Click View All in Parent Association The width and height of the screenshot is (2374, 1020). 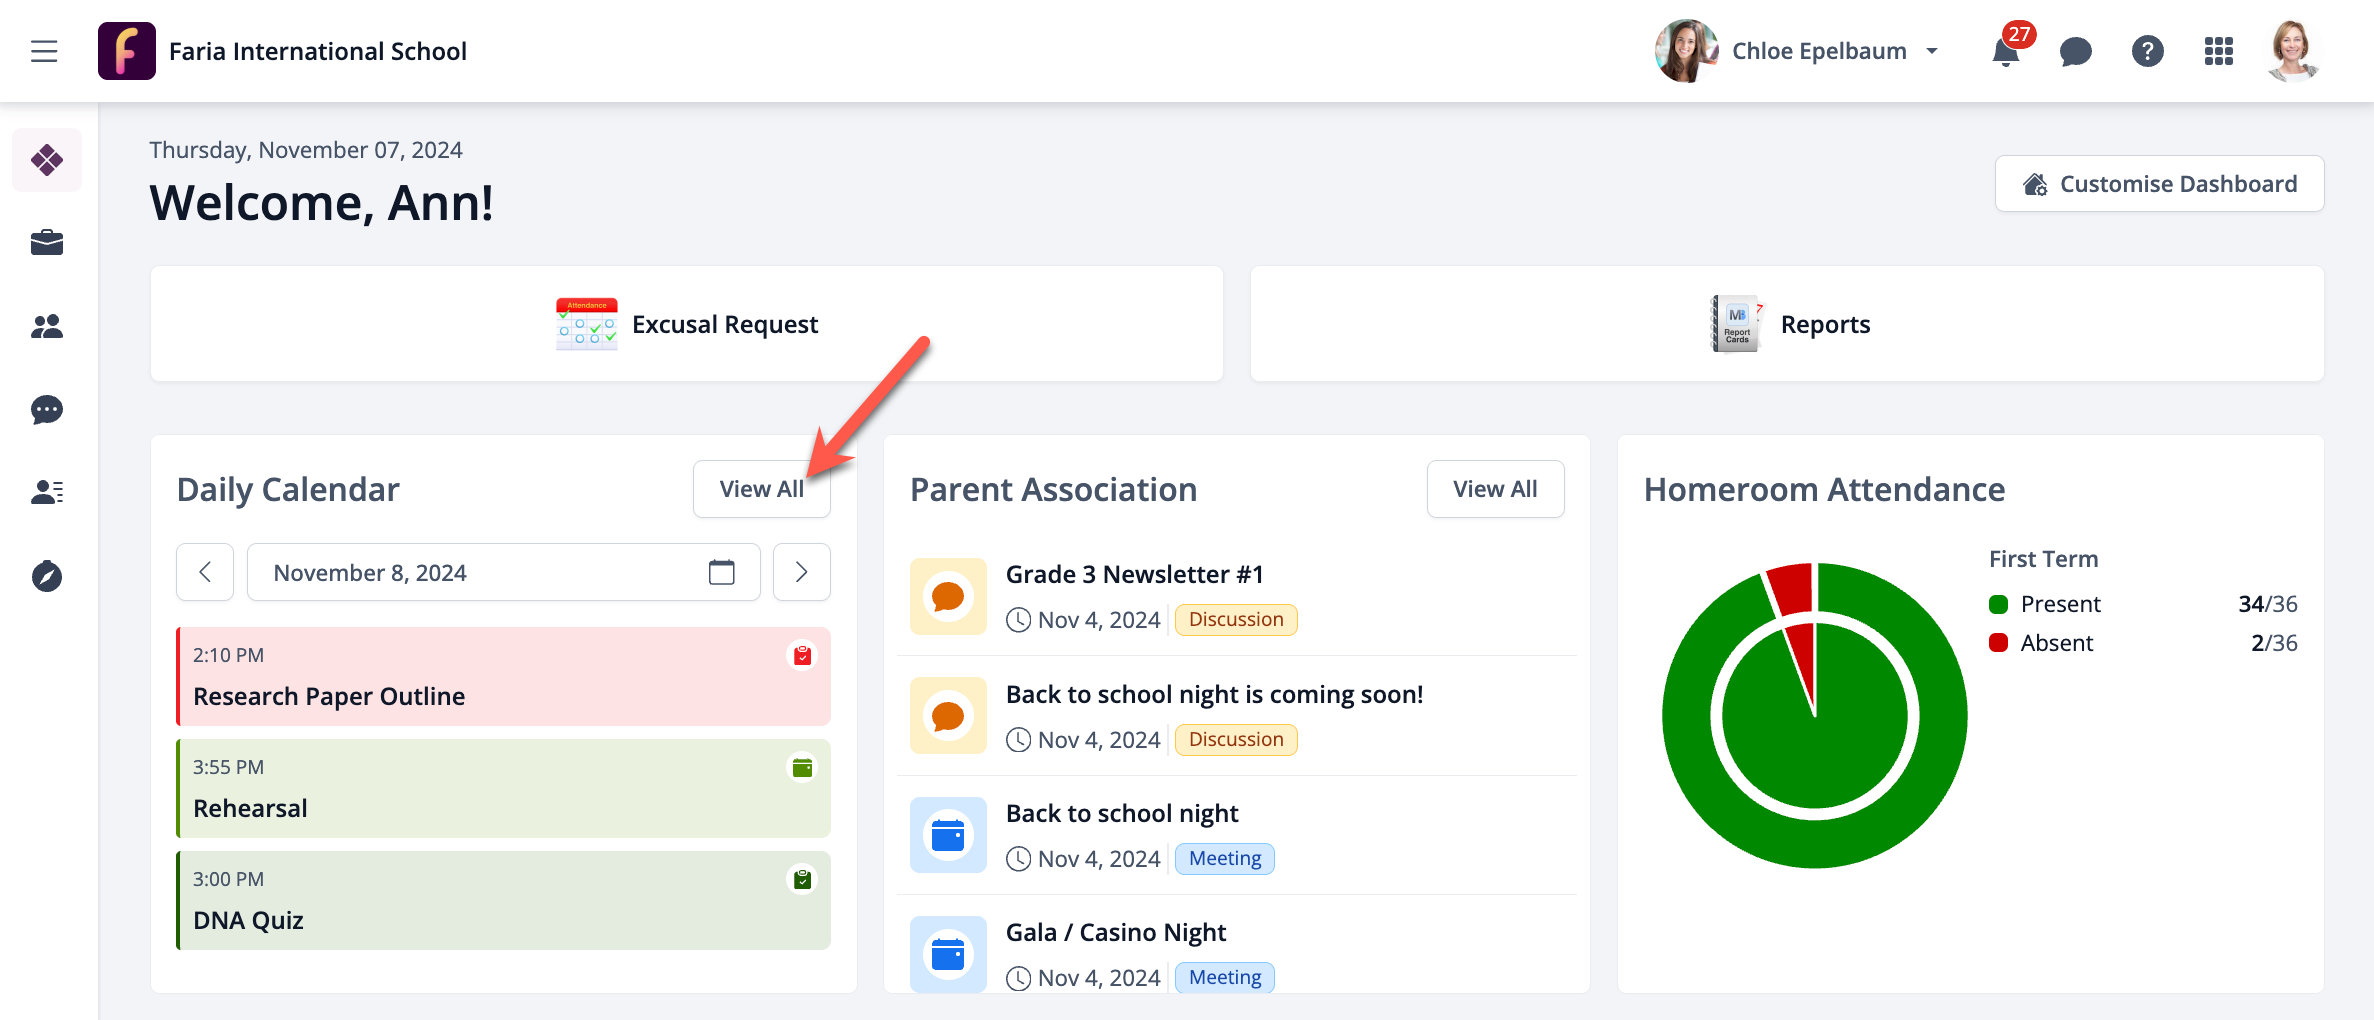pyautogui.click(x=1495, y=489)
